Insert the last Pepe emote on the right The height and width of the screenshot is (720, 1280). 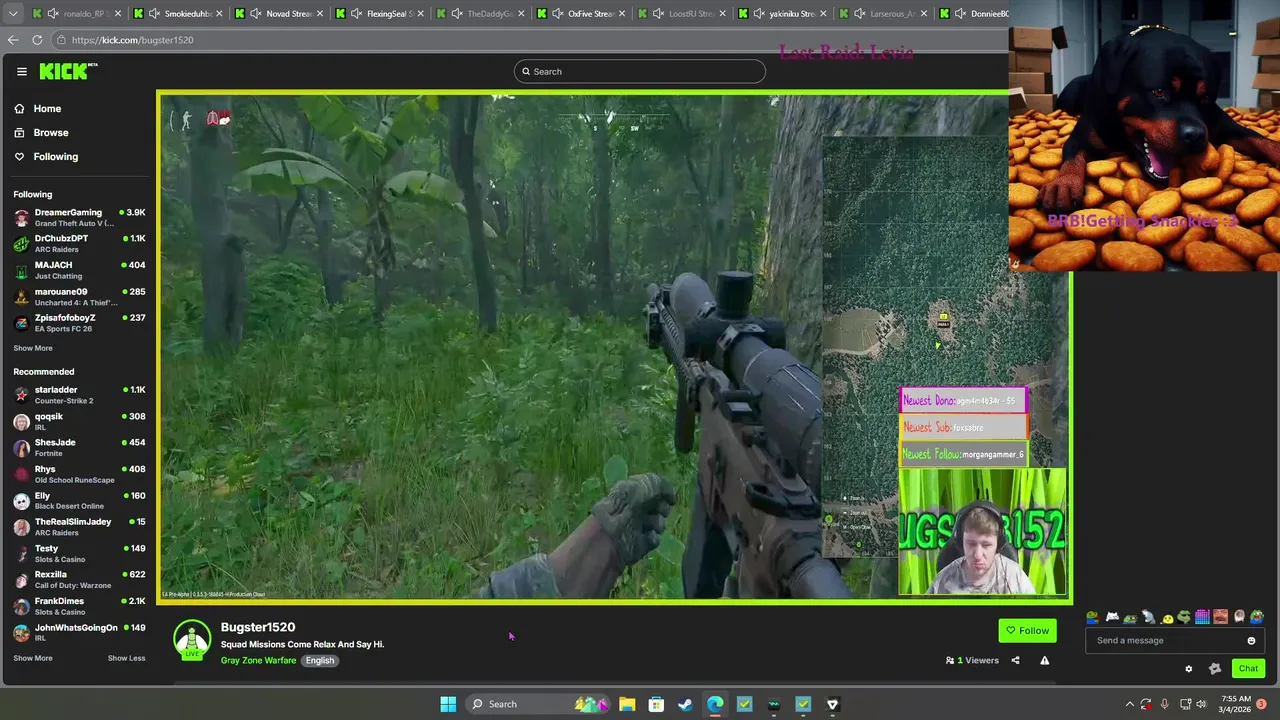pos(1257,617)
